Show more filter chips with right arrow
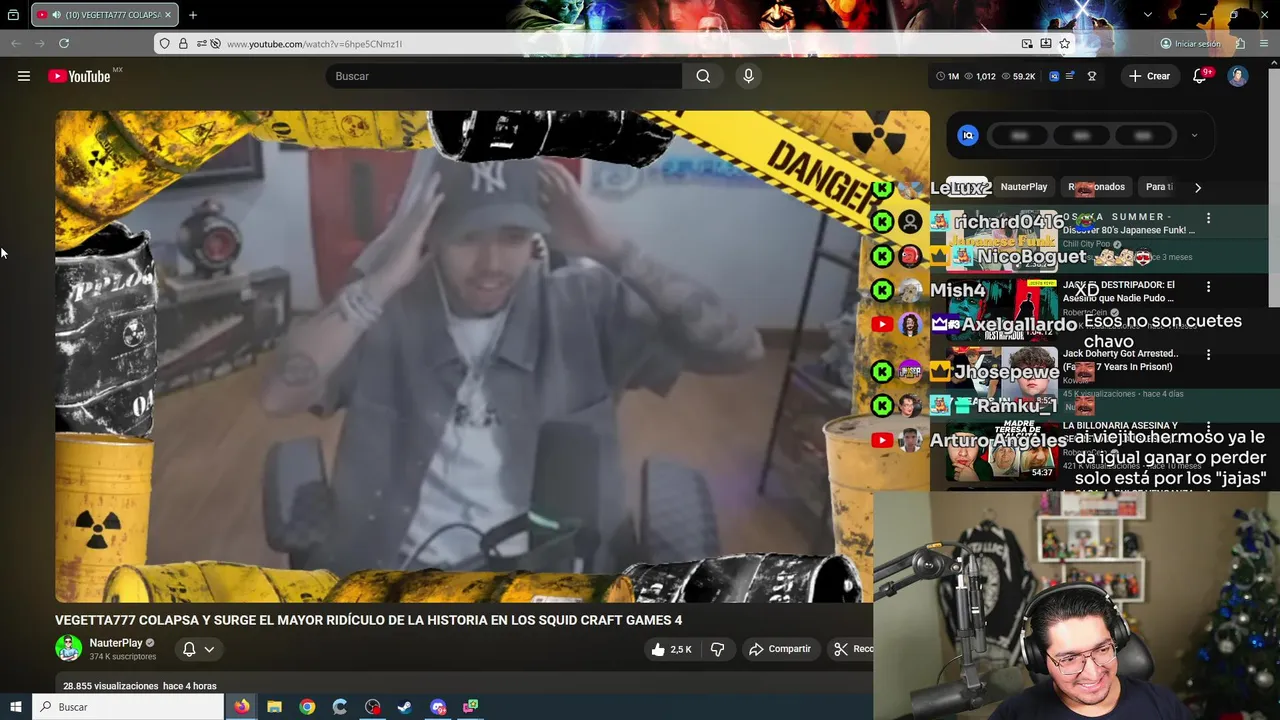The image size is (1280, 720). [x=1198, y=187]
